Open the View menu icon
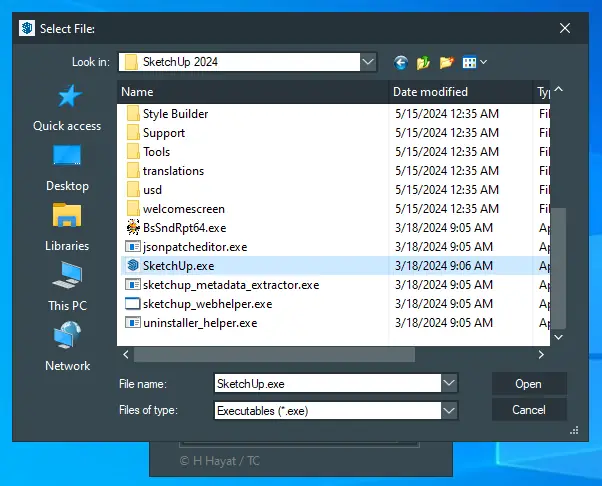602x486 pixels. pyautogui.click(x=475, y=62)
